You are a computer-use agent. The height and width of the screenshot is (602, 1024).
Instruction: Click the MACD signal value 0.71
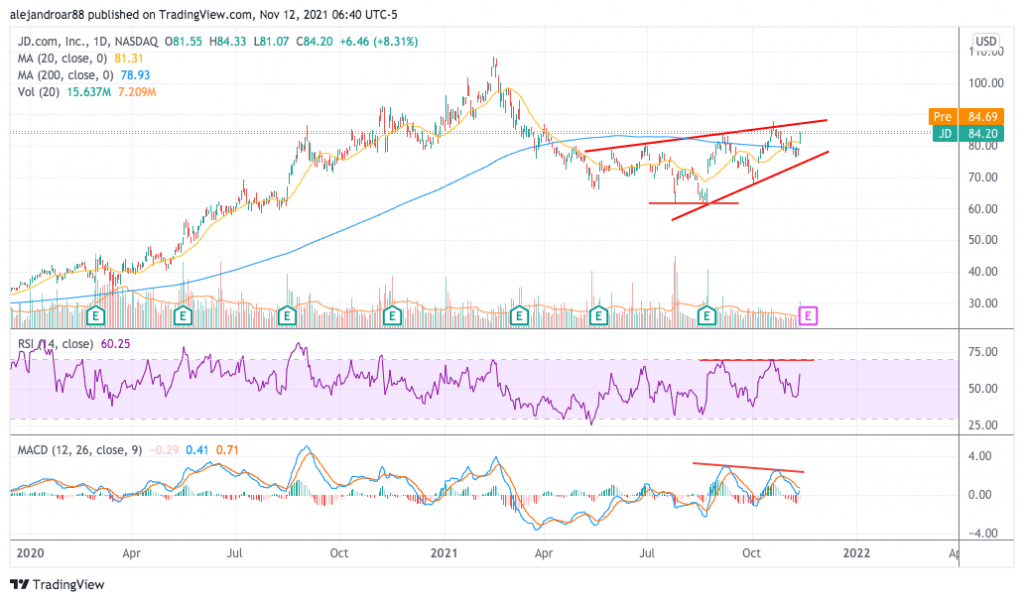click(x=227, y=450)
